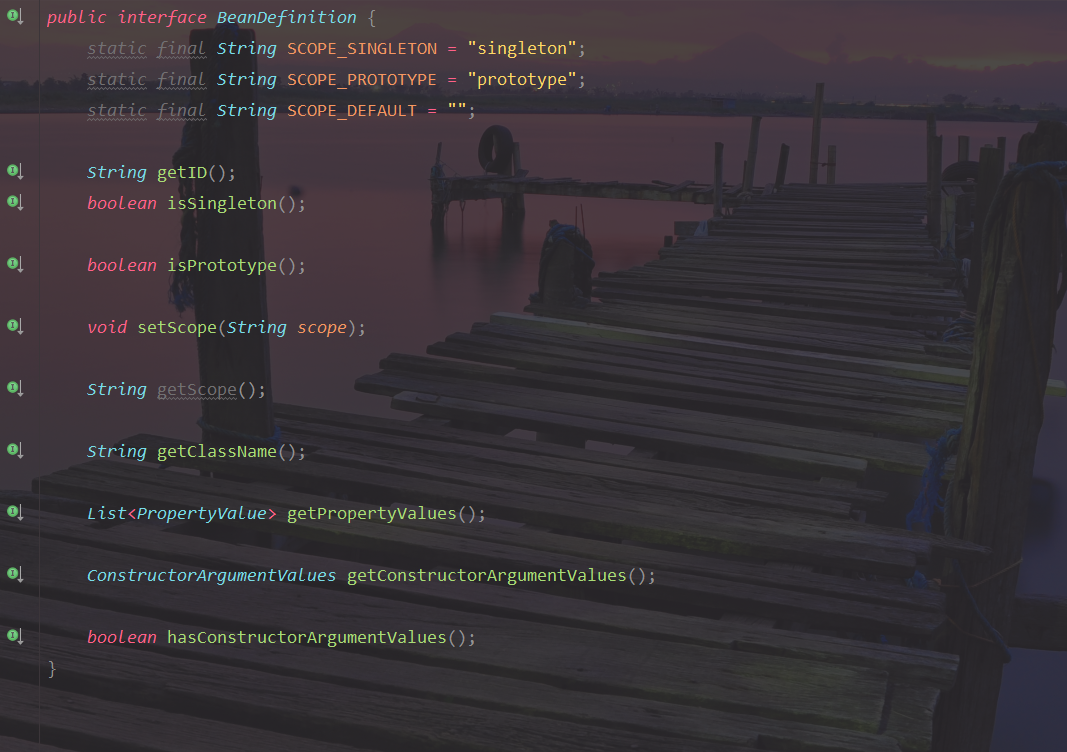The image size is (1067, 752).
Task: Click gutter icon beside getConstructorArgumentValues()
Action: pyautogui.click(x=15, y=574)
